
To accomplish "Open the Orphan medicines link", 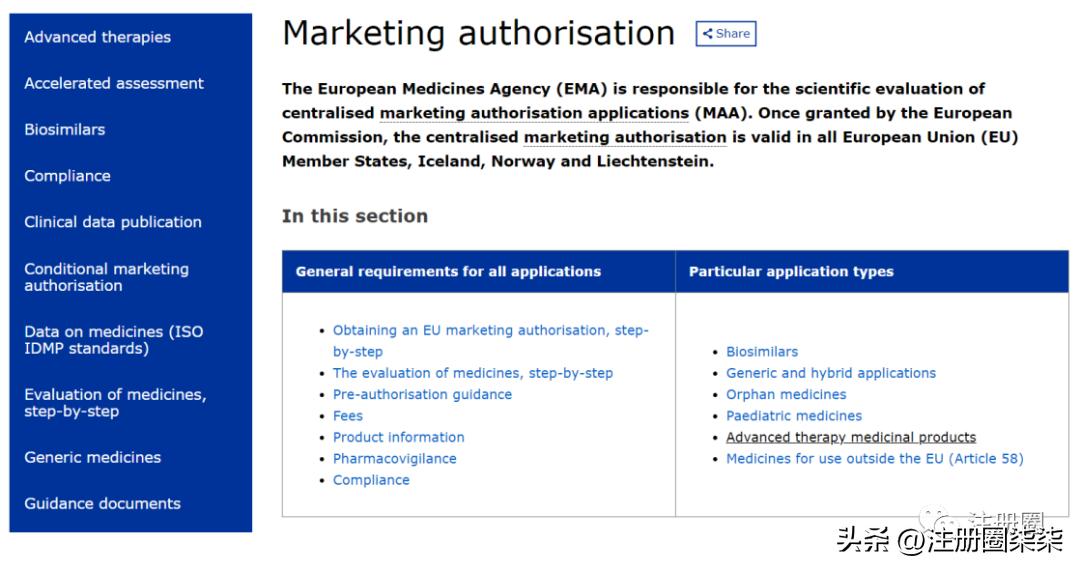I will (x=786, y=395).
